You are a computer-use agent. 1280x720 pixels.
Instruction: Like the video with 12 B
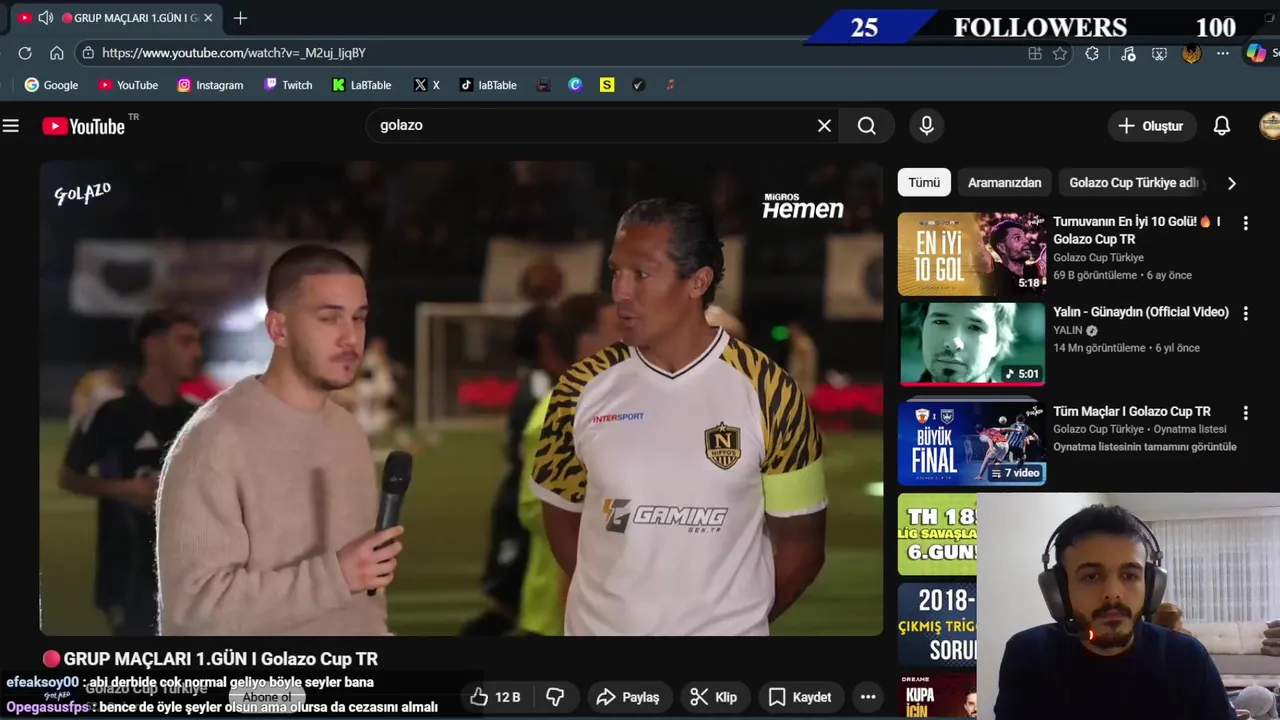(x=496, y=697)
